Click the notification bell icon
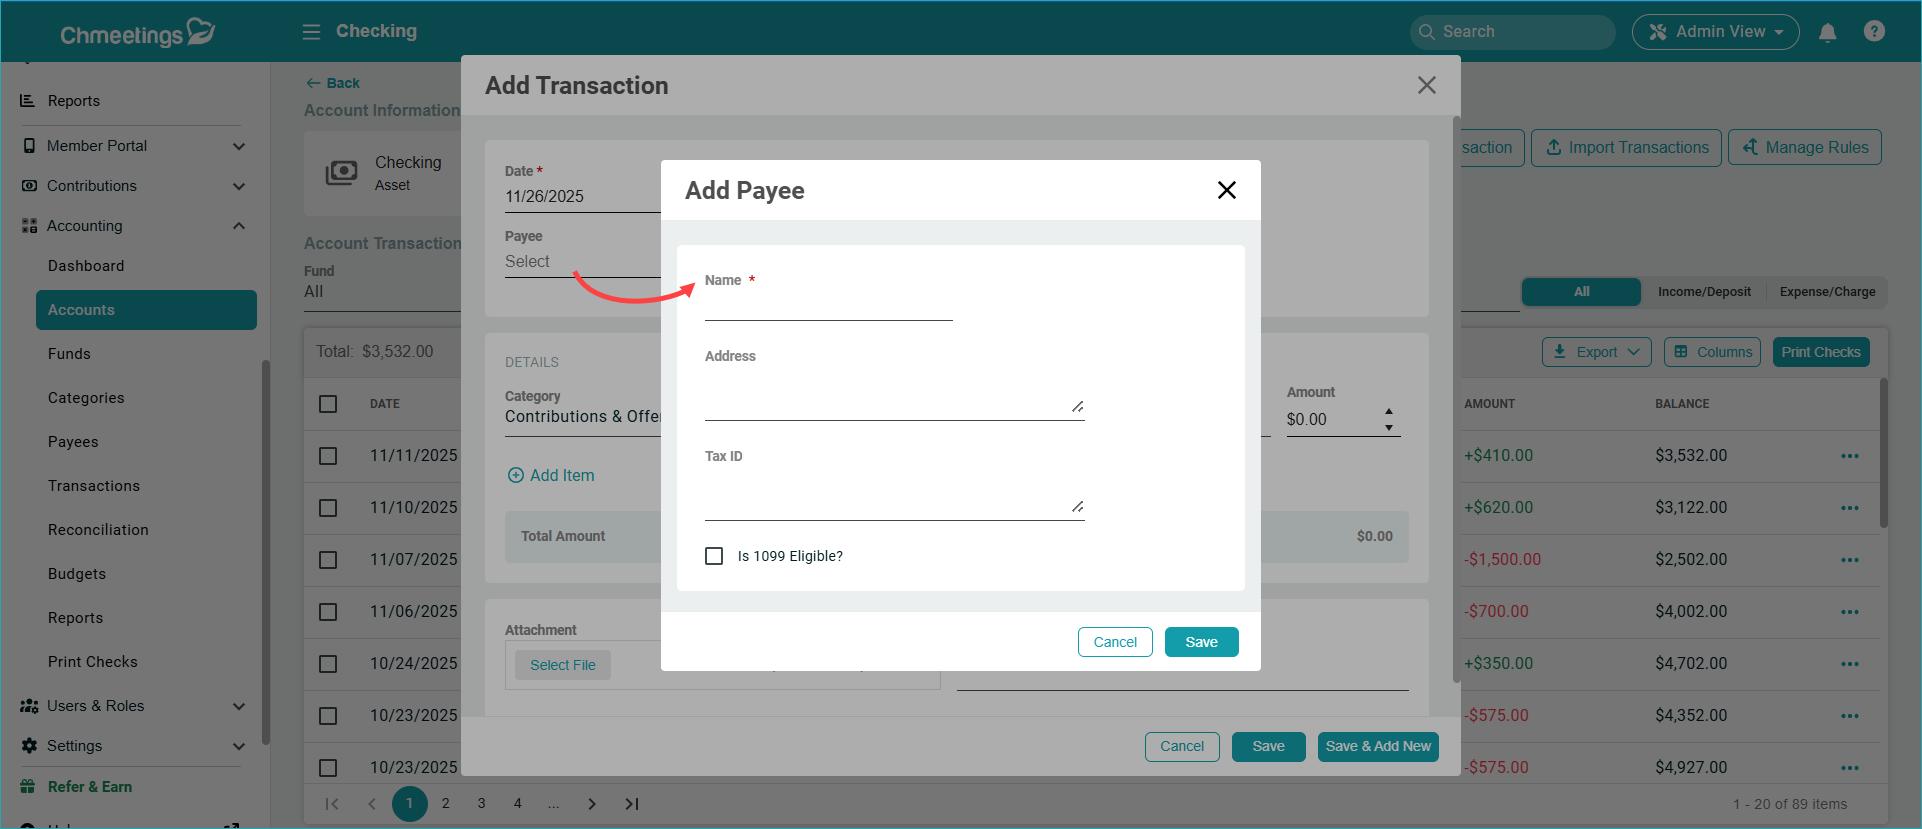This screenshot has height=829, width=1922. [1827, 32]
